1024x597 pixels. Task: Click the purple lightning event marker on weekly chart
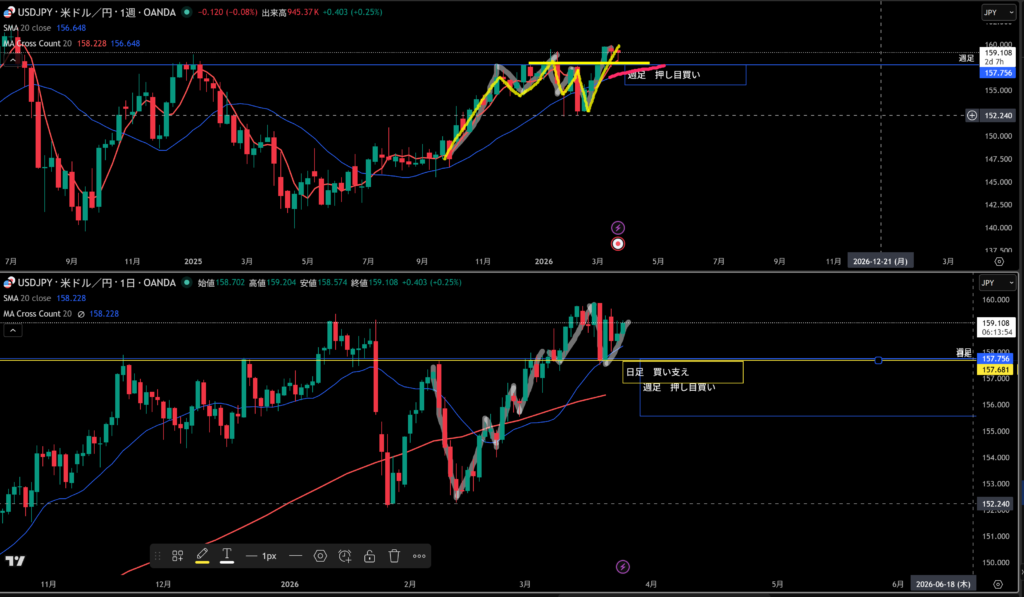[x=618, y=228]
